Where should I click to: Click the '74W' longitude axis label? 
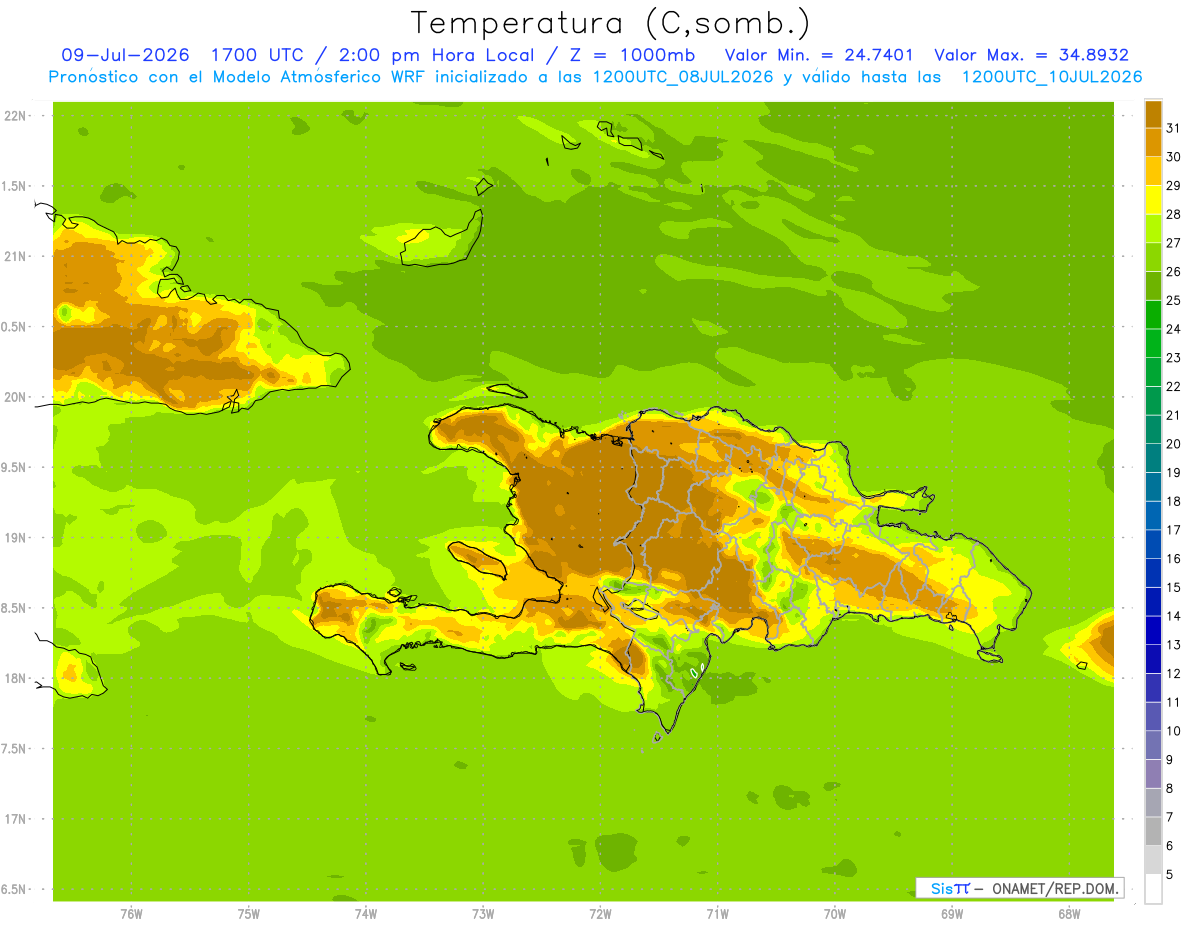click(365, 914)
